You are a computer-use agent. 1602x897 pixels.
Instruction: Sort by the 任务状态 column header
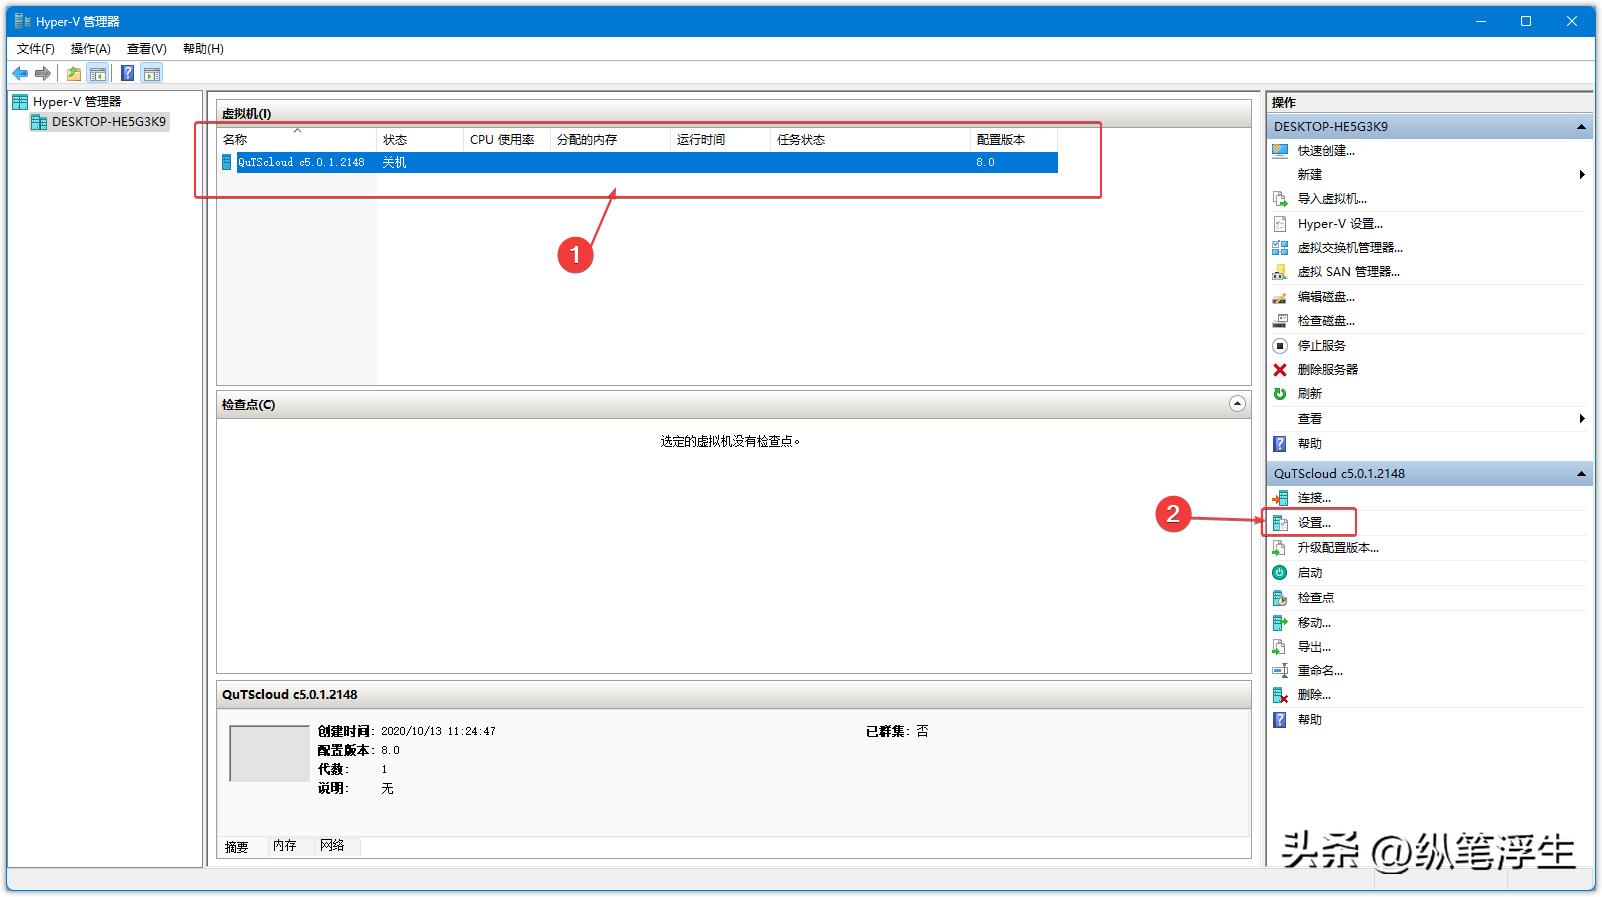(870, 139)
